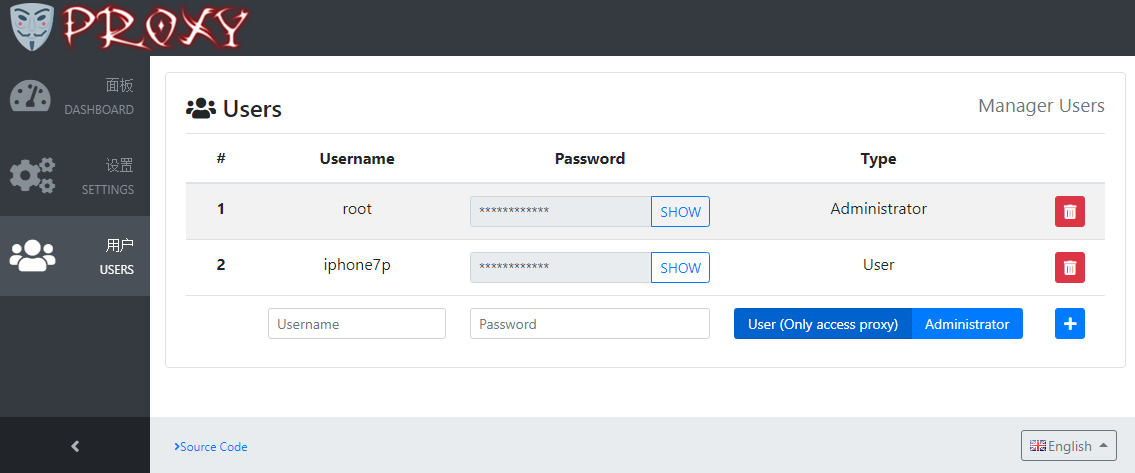The image size is (1135, 473).
Task: Click the 'root' username cell
Action: [x=357, y=209]
